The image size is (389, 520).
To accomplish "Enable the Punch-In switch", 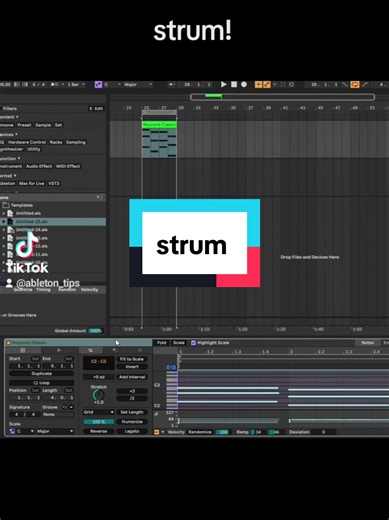I will (x=345, y=85).
